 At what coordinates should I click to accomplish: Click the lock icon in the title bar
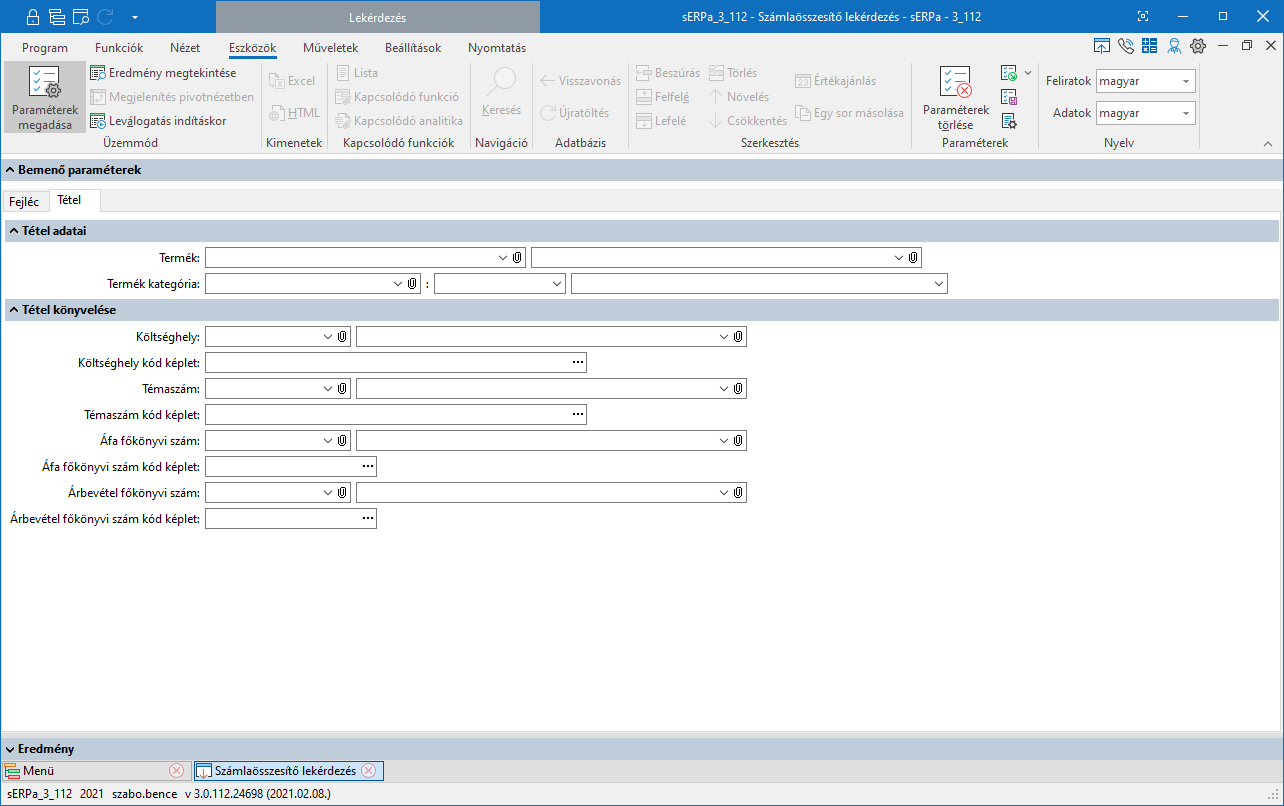click(x=32, y=17)
